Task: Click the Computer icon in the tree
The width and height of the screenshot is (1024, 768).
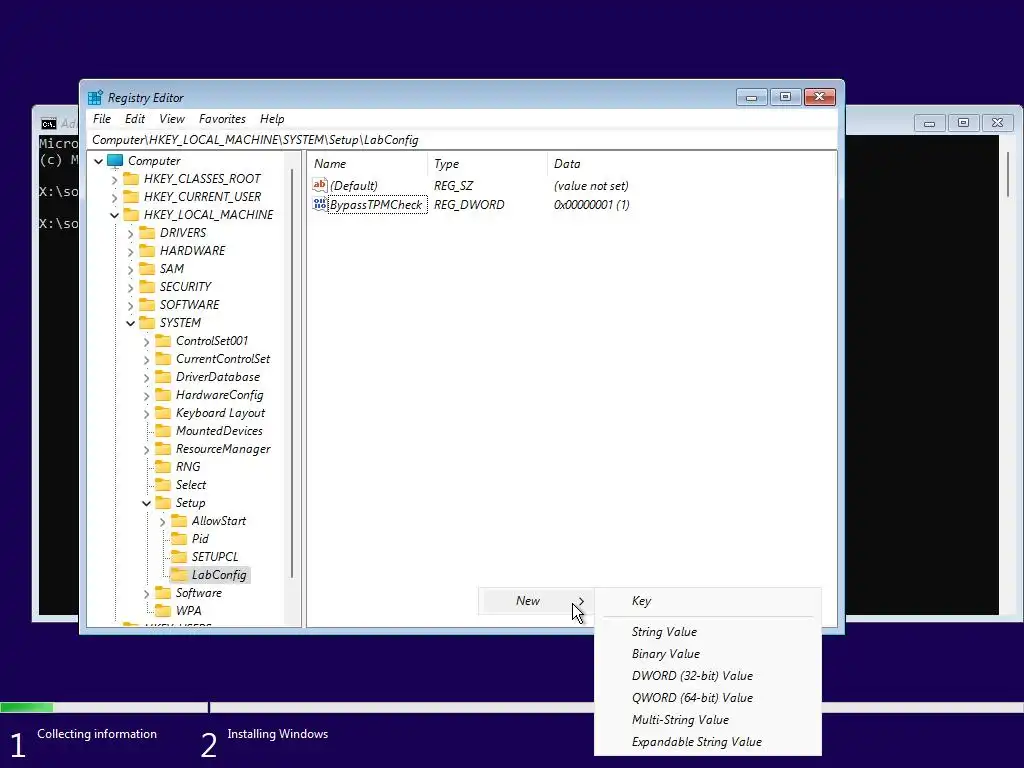Action: tap(115, 161)
